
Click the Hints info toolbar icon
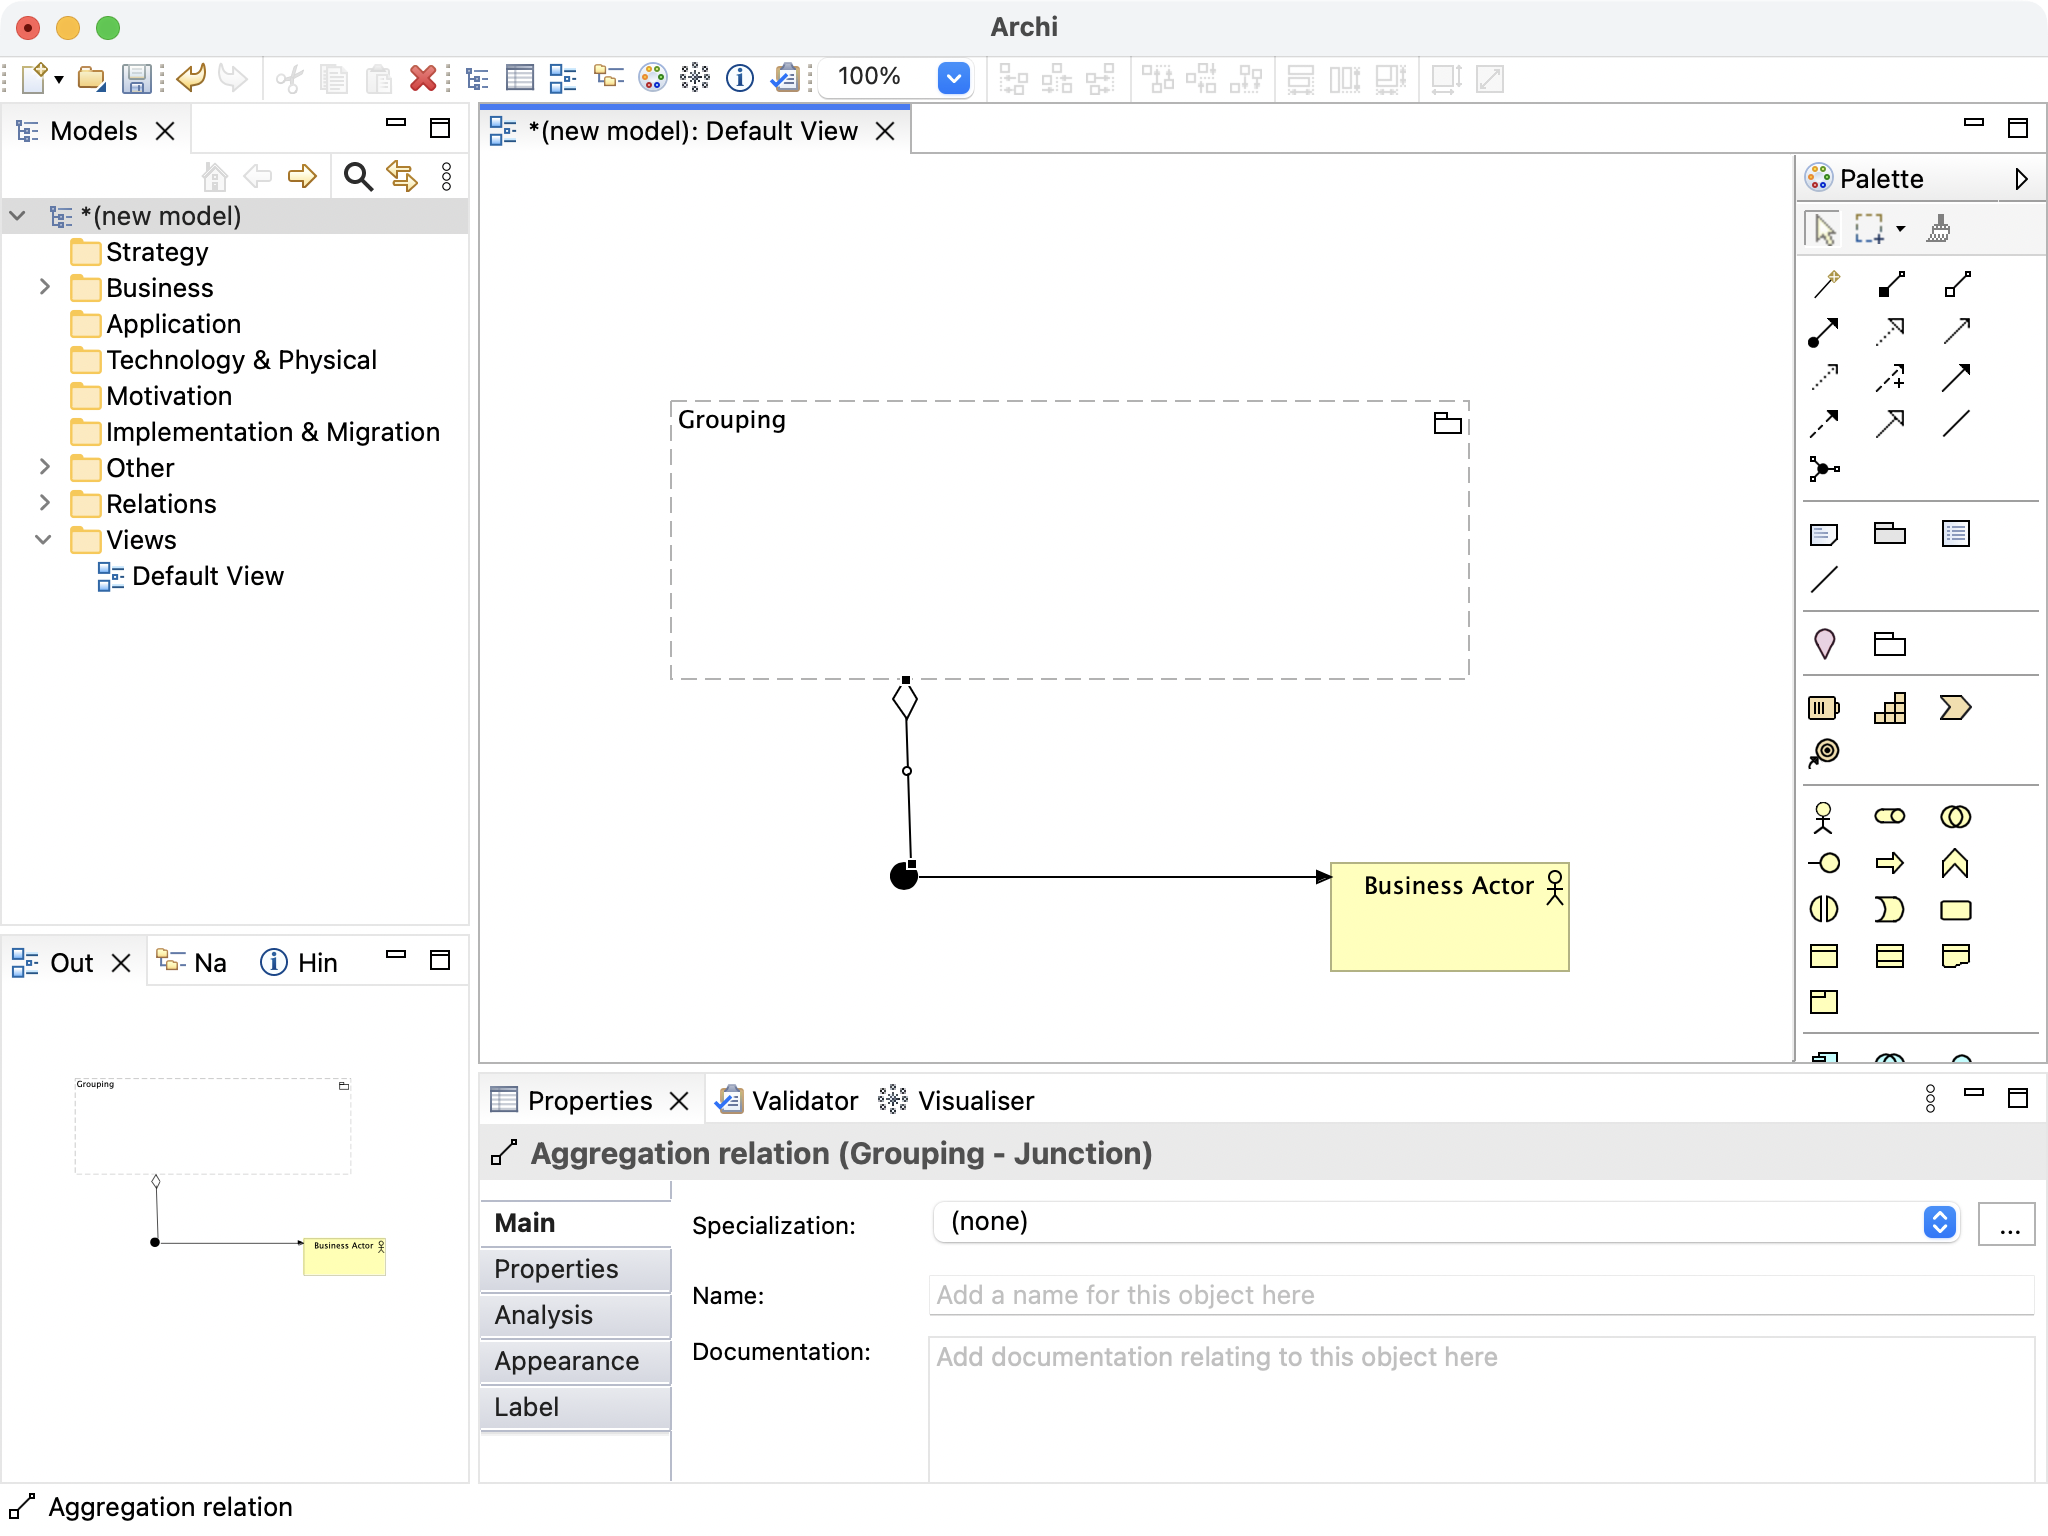point(740,78)
